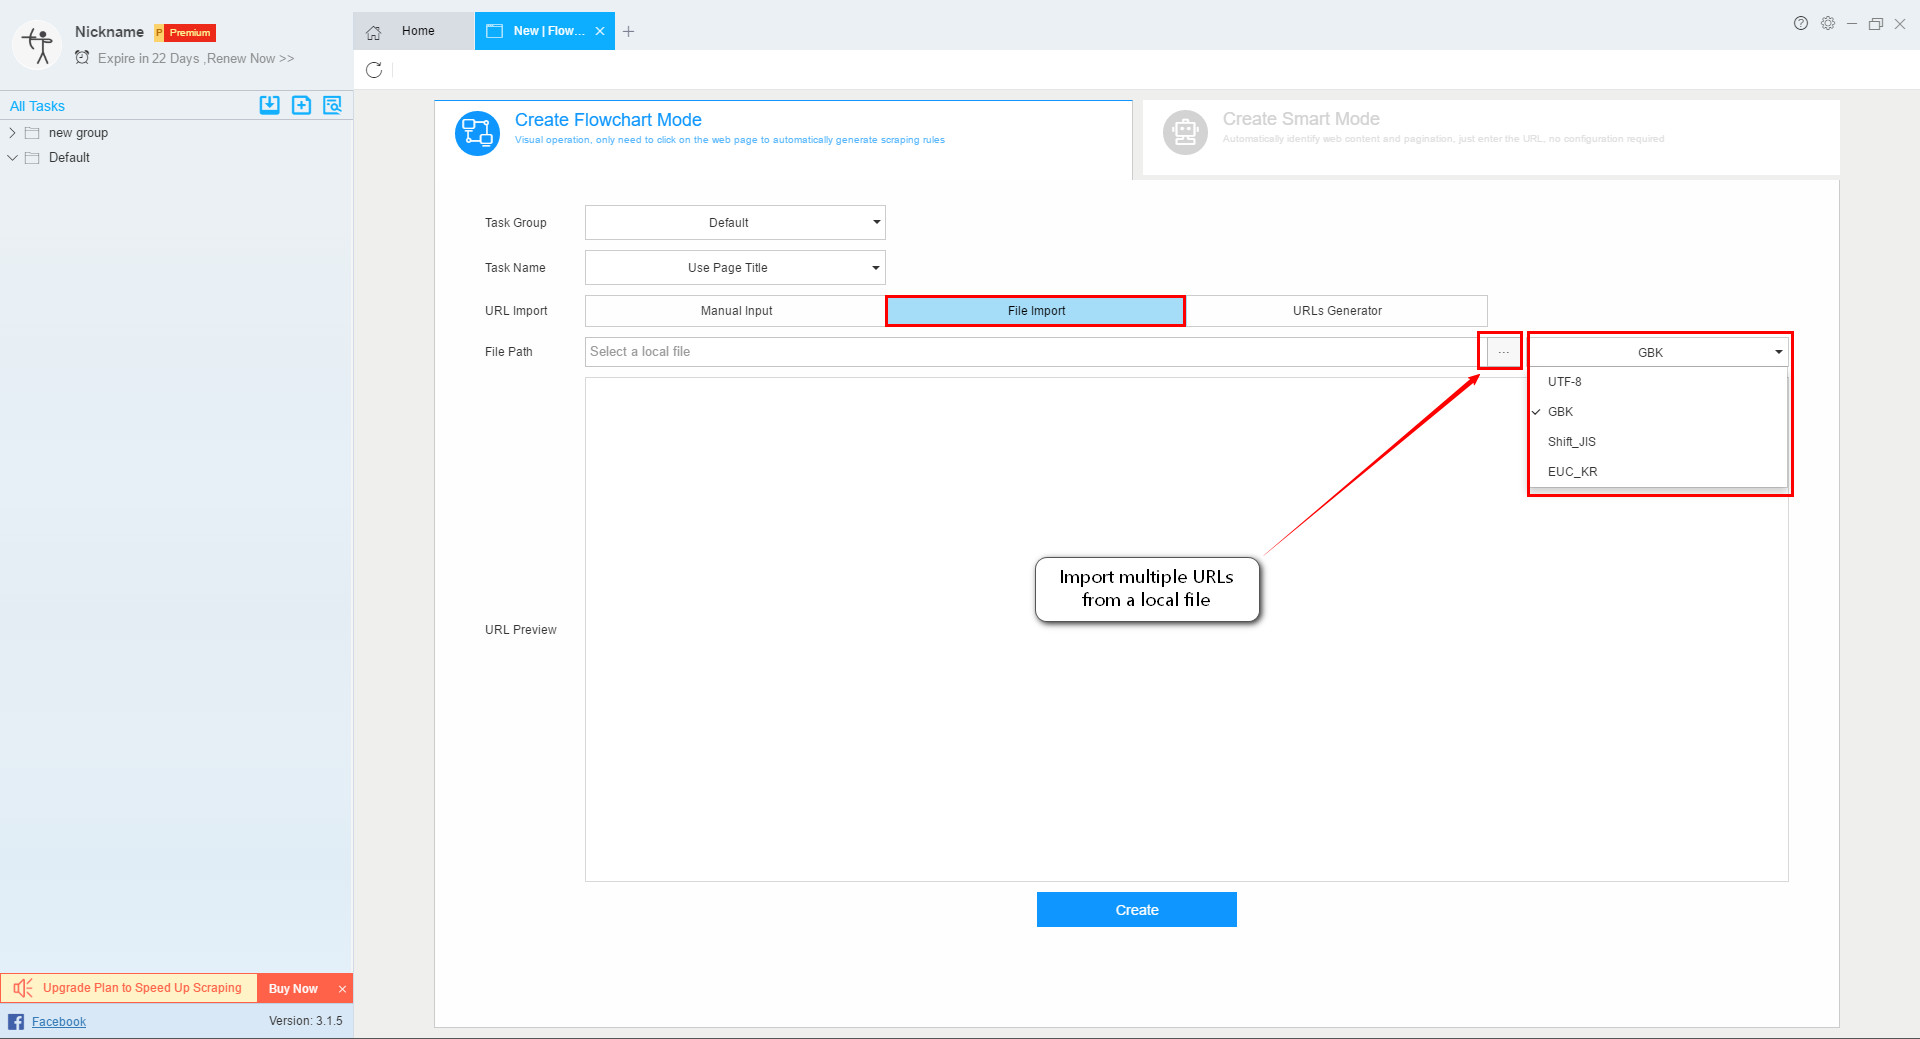Click the Create Flowchart Mode icon
Viewport: 1920px width, 1039px height.
pyautogui.click(x=477, y=132)
